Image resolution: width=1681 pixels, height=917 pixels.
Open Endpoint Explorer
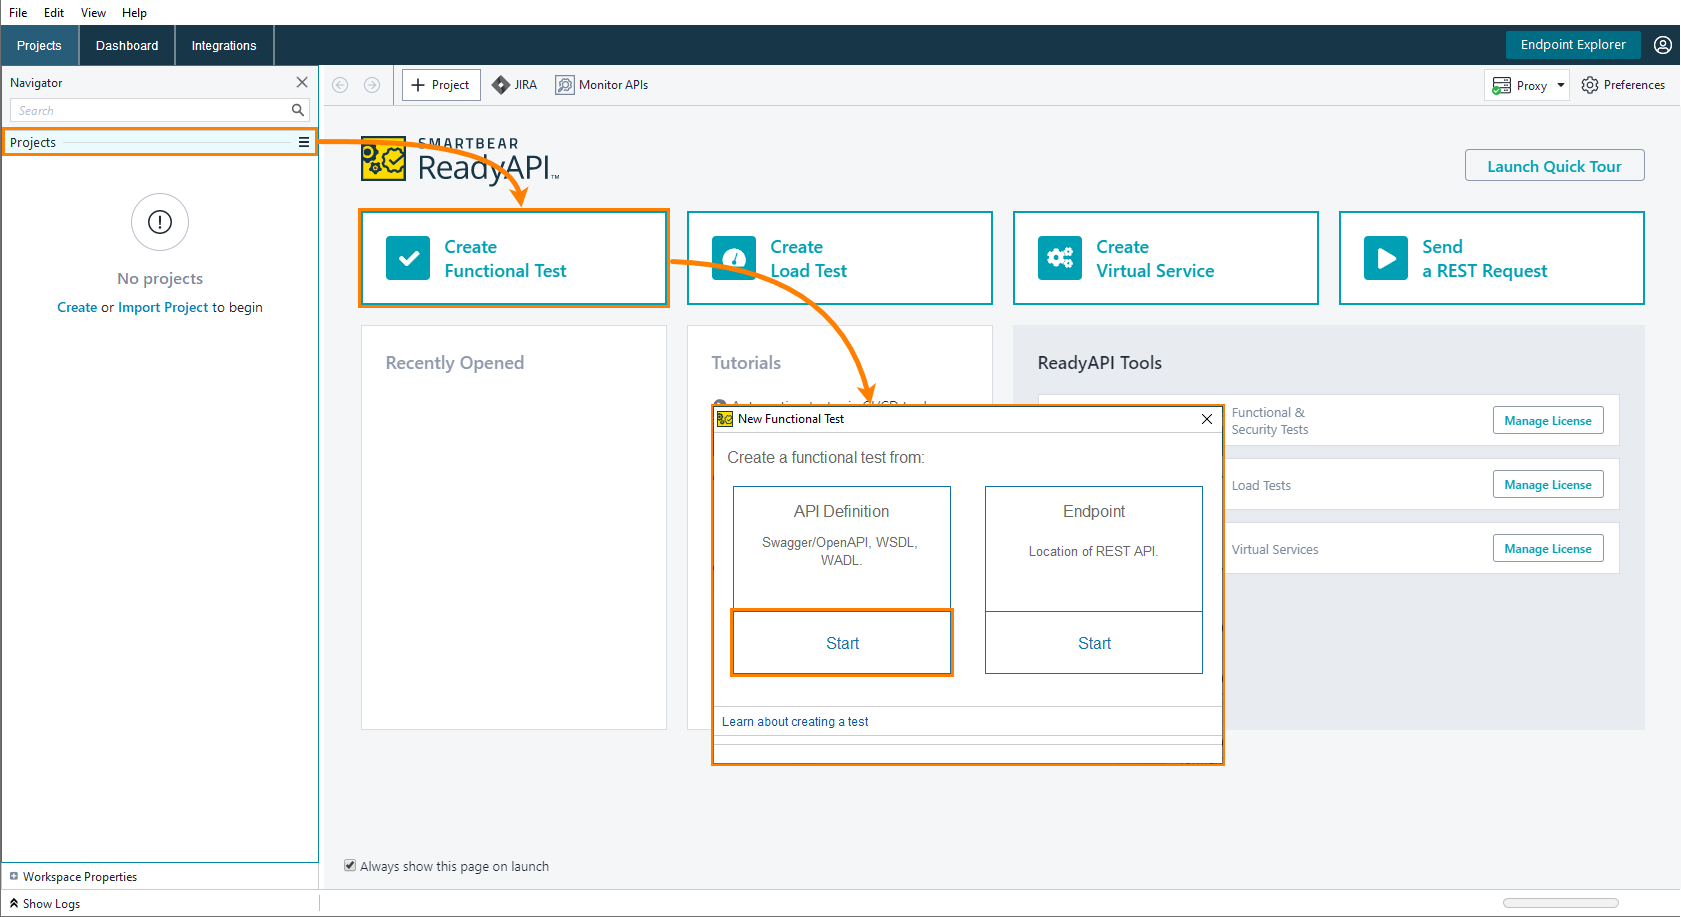tap(1573, 45)
